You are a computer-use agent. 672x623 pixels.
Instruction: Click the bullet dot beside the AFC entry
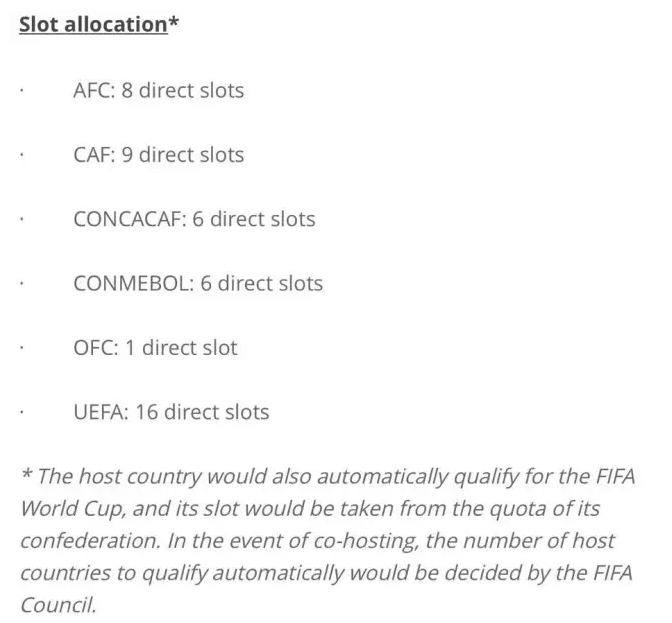coord(21,91)
